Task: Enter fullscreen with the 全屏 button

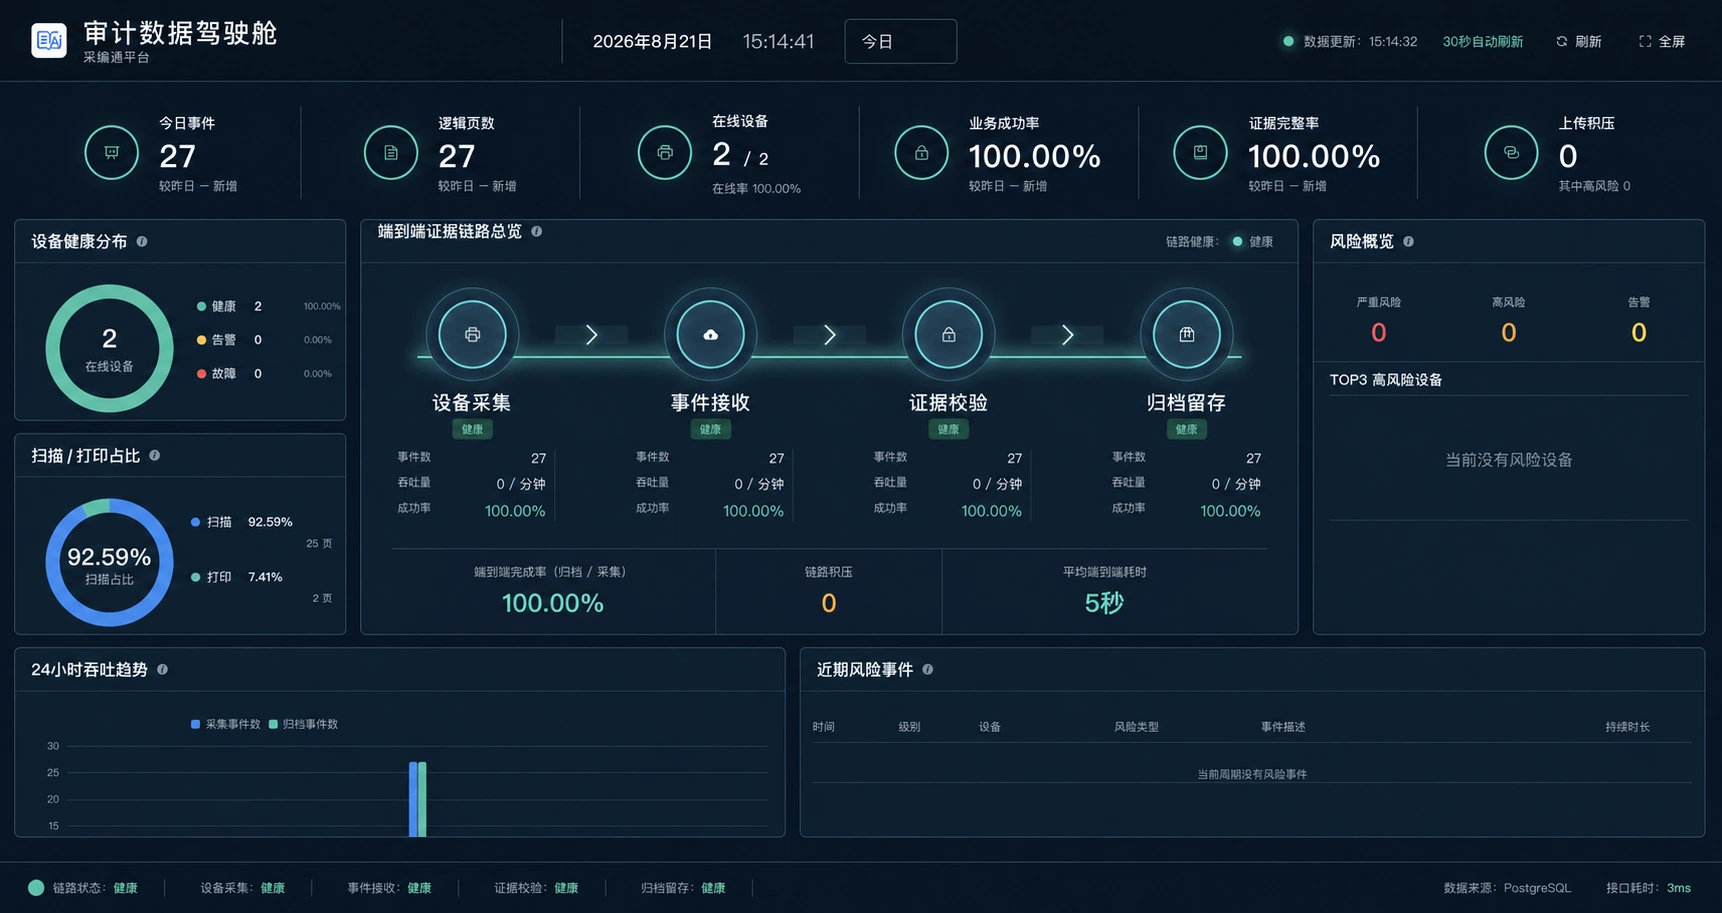Action: (1662, 41)
